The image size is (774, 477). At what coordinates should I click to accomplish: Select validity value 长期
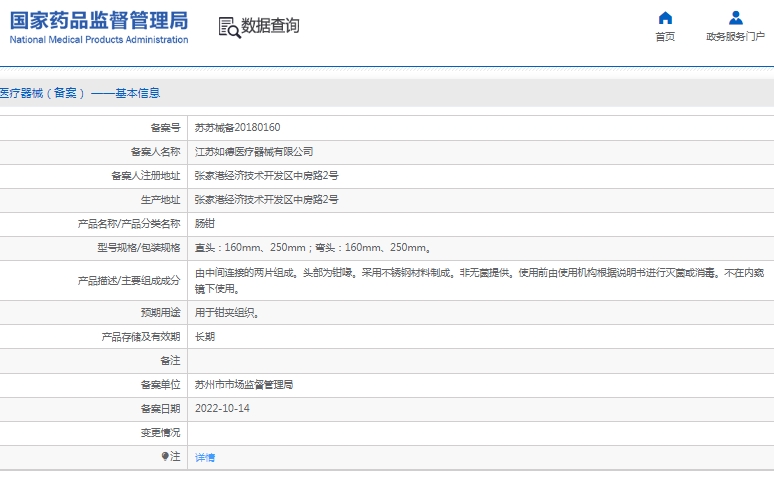tap(205, 337)
